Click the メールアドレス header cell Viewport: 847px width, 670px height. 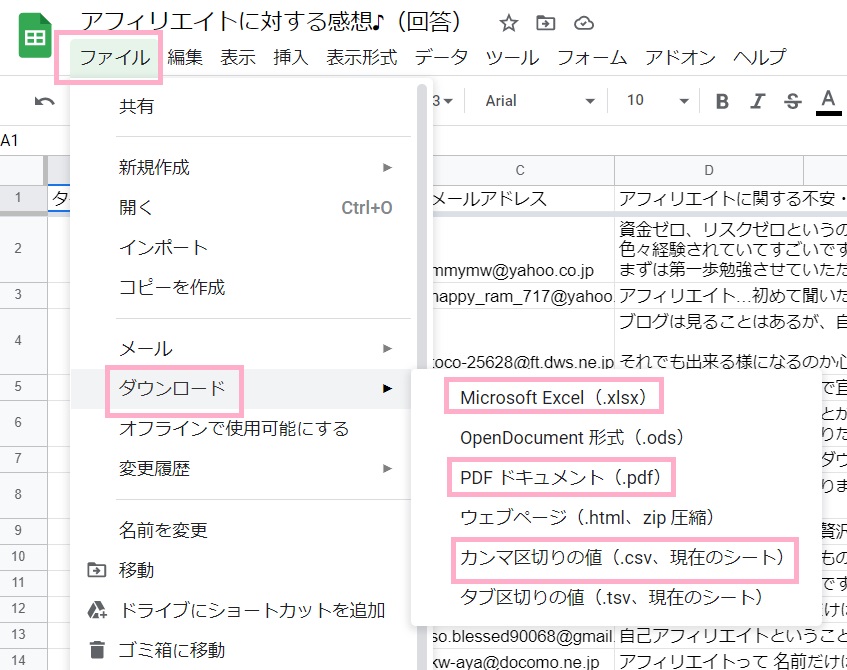pos(523,199)
